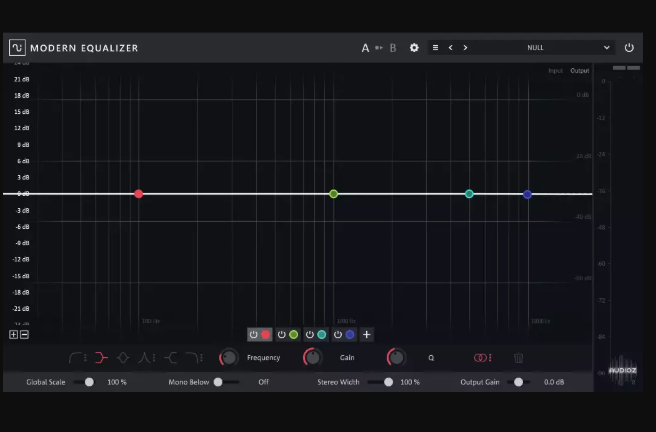Add a new EQ band with plus

coord(367,335)
